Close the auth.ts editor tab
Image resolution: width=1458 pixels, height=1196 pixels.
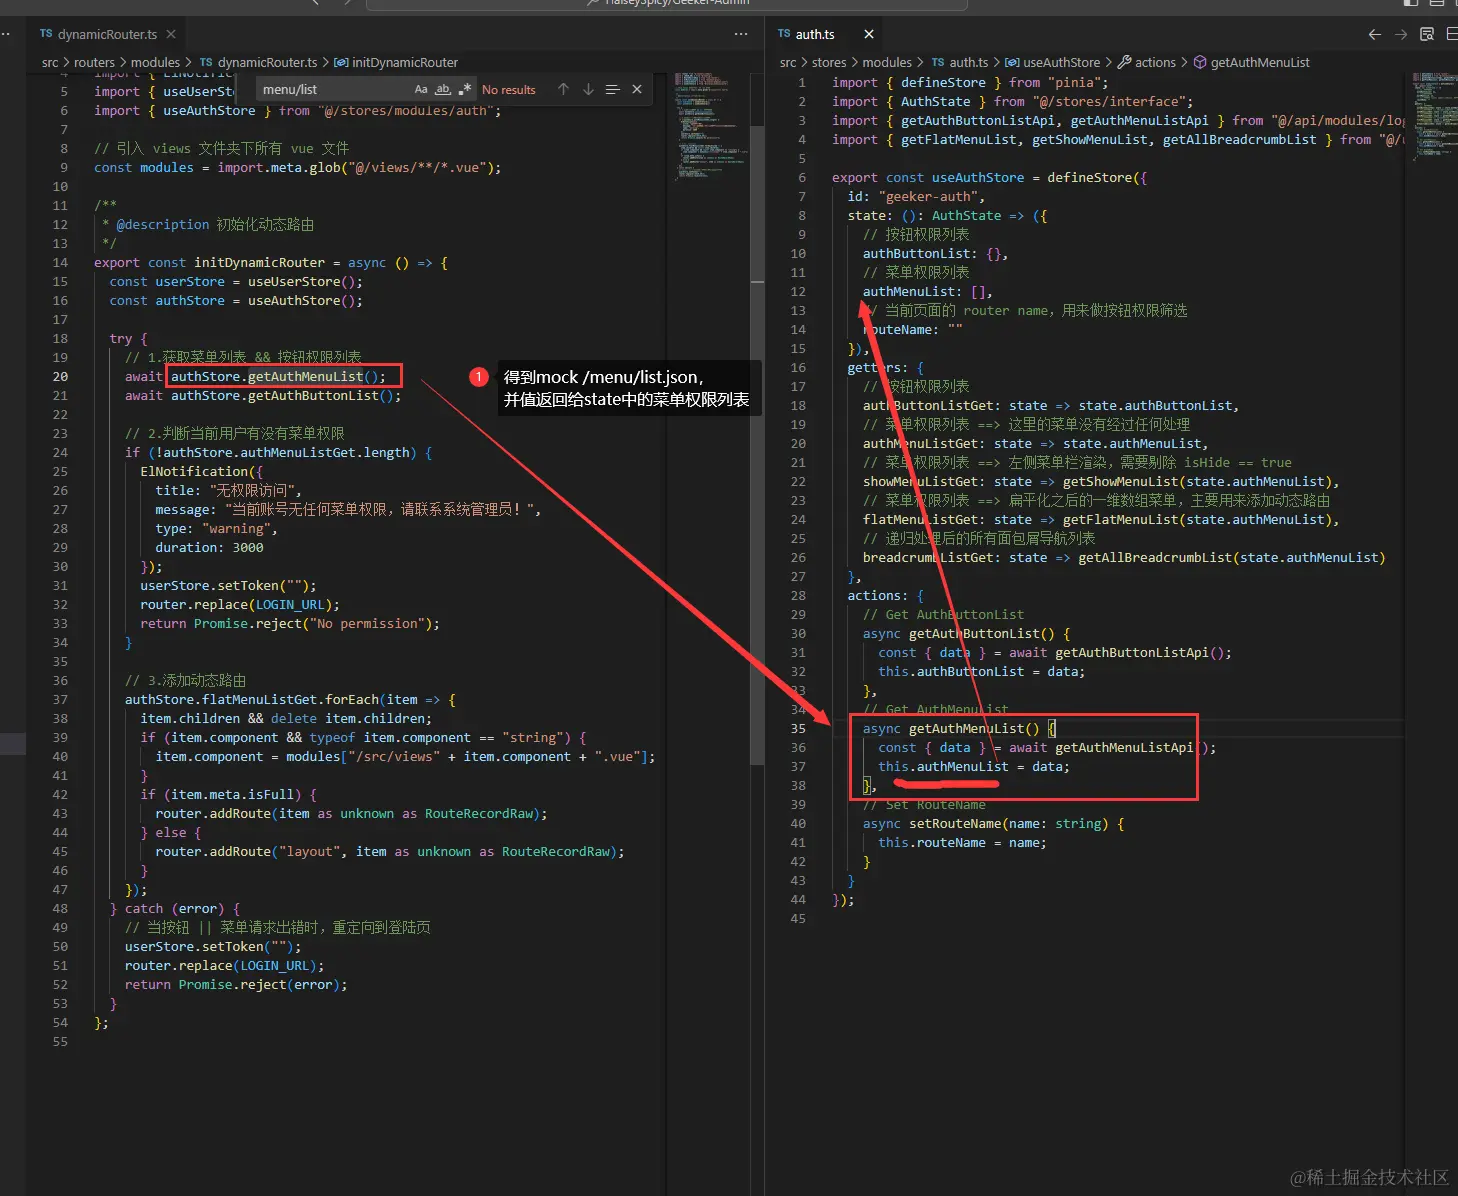(869, 34)
